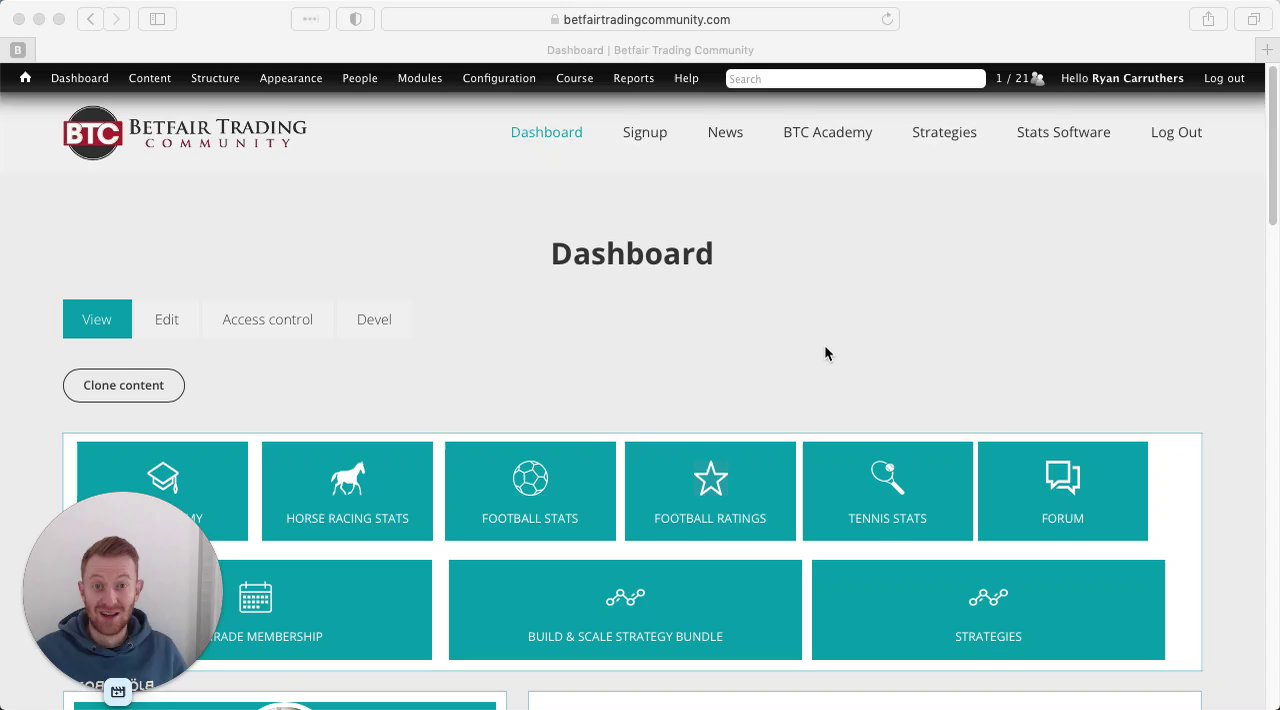Open the Reports admin menu

coord(633,78)
